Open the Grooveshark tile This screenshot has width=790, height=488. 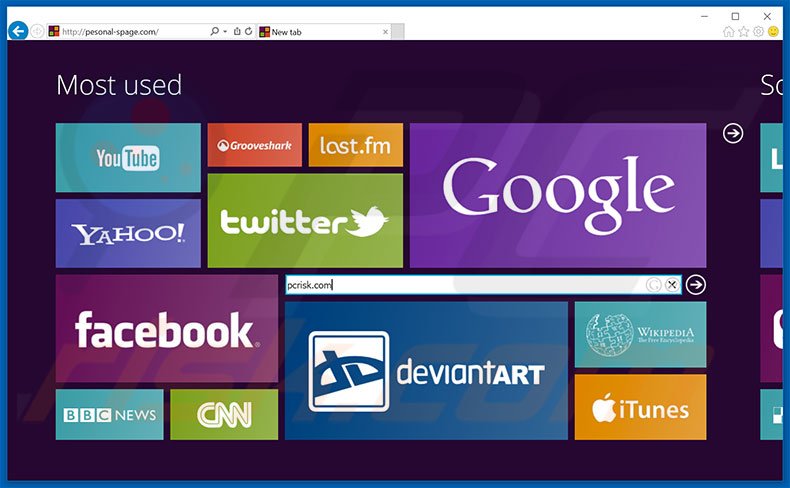[x=255, y=145]
